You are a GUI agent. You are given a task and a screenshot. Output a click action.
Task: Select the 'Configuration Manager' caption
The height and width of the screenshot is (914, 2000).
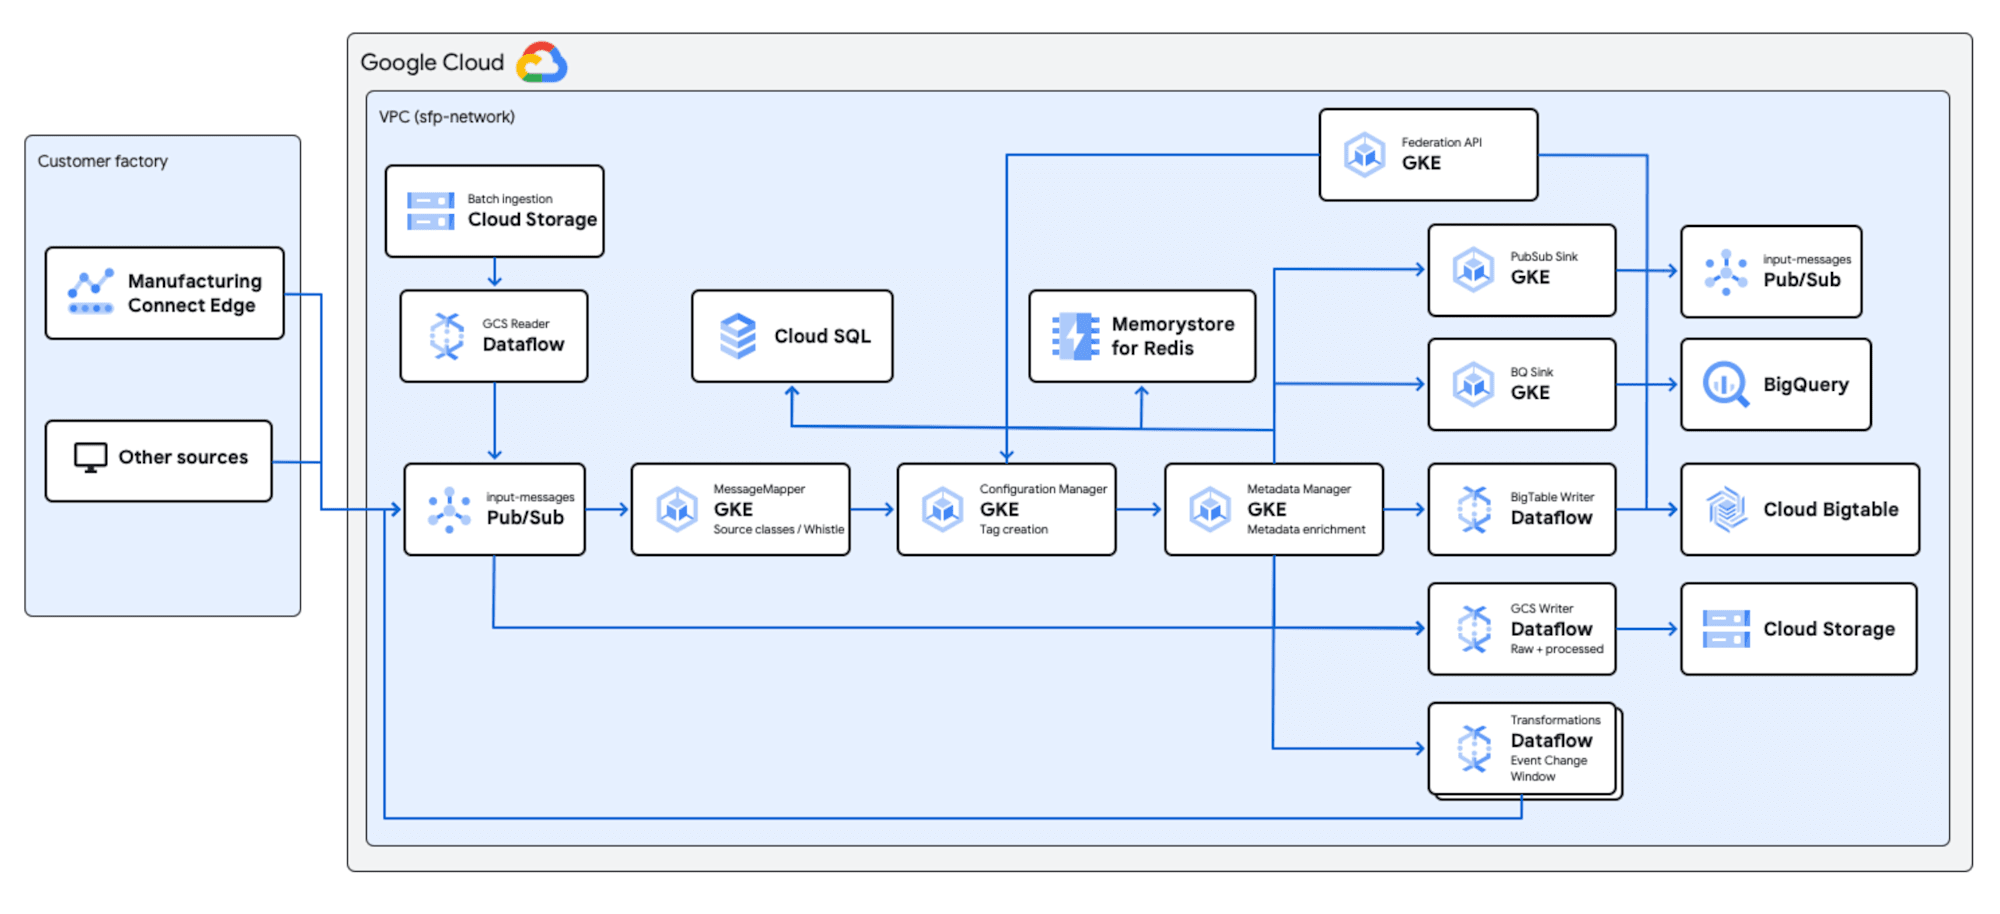1043,489
